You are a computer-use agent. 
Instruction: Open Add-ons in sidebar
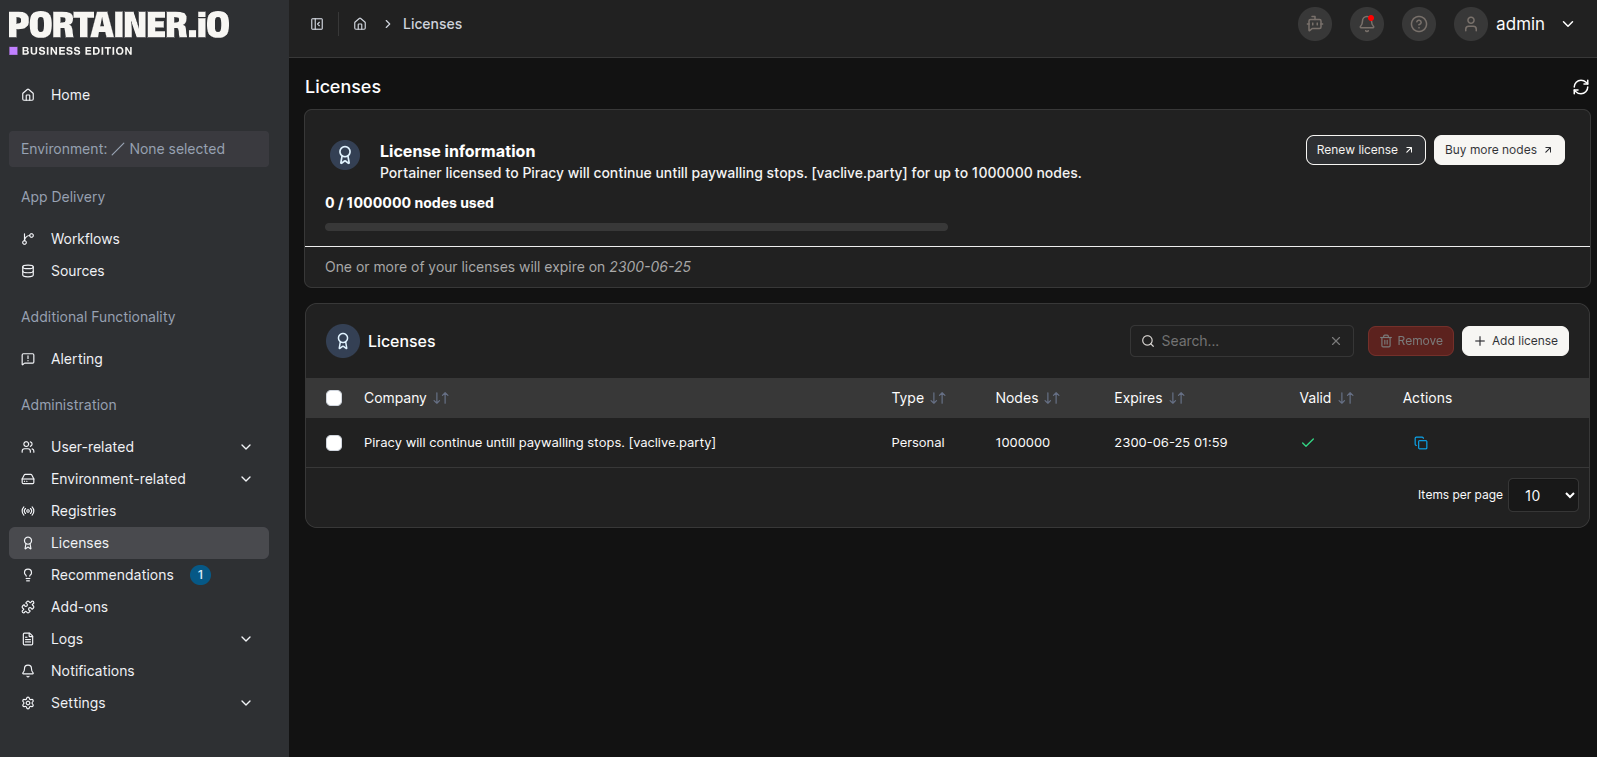139,607
